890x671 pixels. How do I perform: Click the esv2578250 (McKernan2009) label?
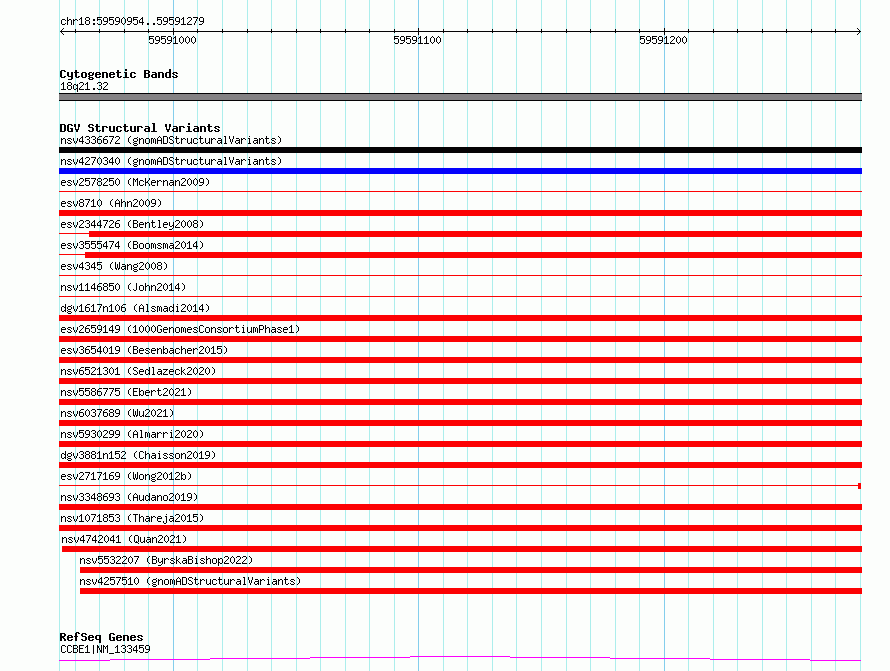[x=135, y=182]
